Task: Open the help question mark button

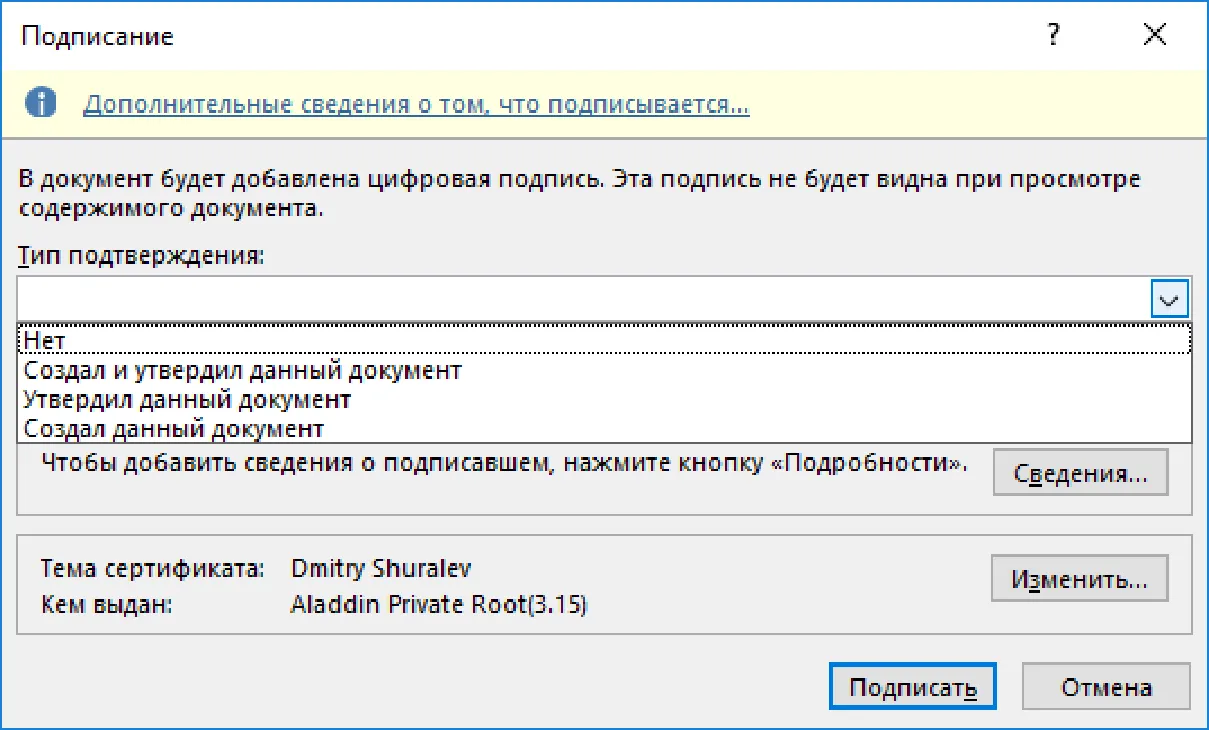Action: pos(1053,36)
